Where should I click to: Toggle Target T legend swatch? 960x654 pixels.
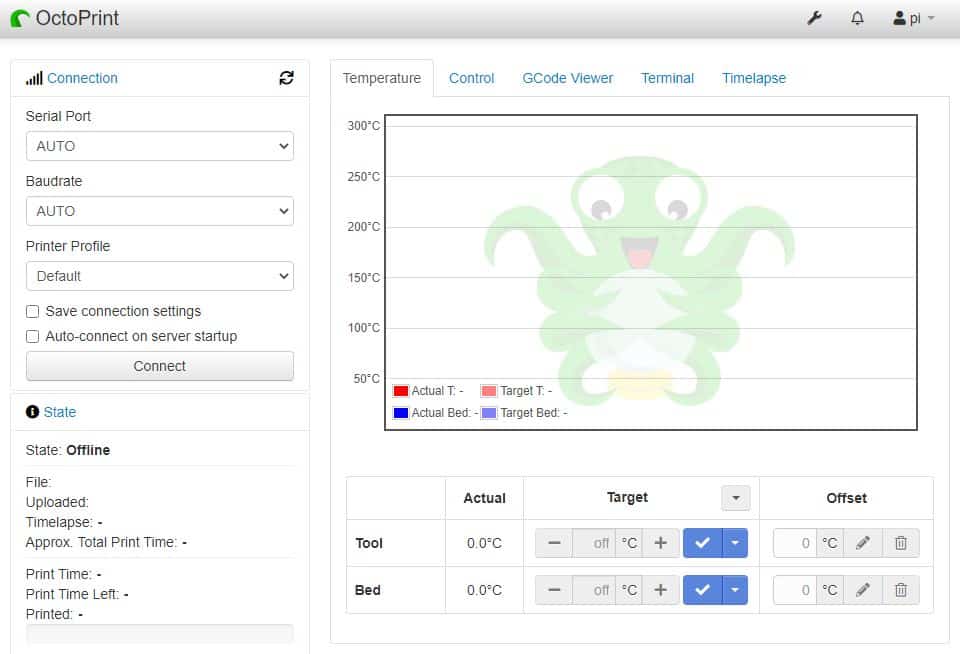[489, 391]
